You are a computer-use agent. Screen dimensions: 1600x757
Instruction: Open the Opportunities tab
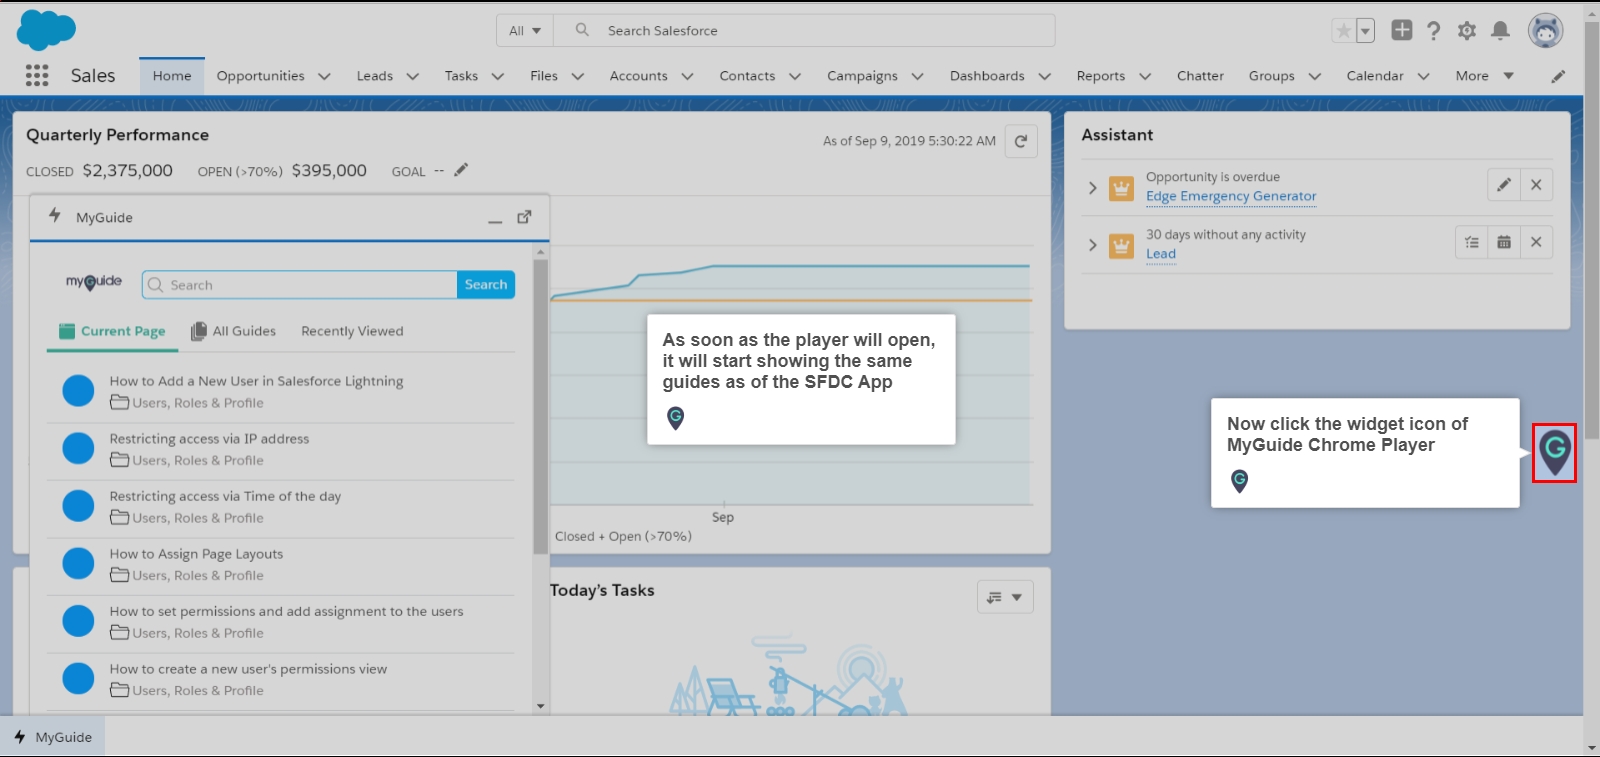[x=260, y=76]
